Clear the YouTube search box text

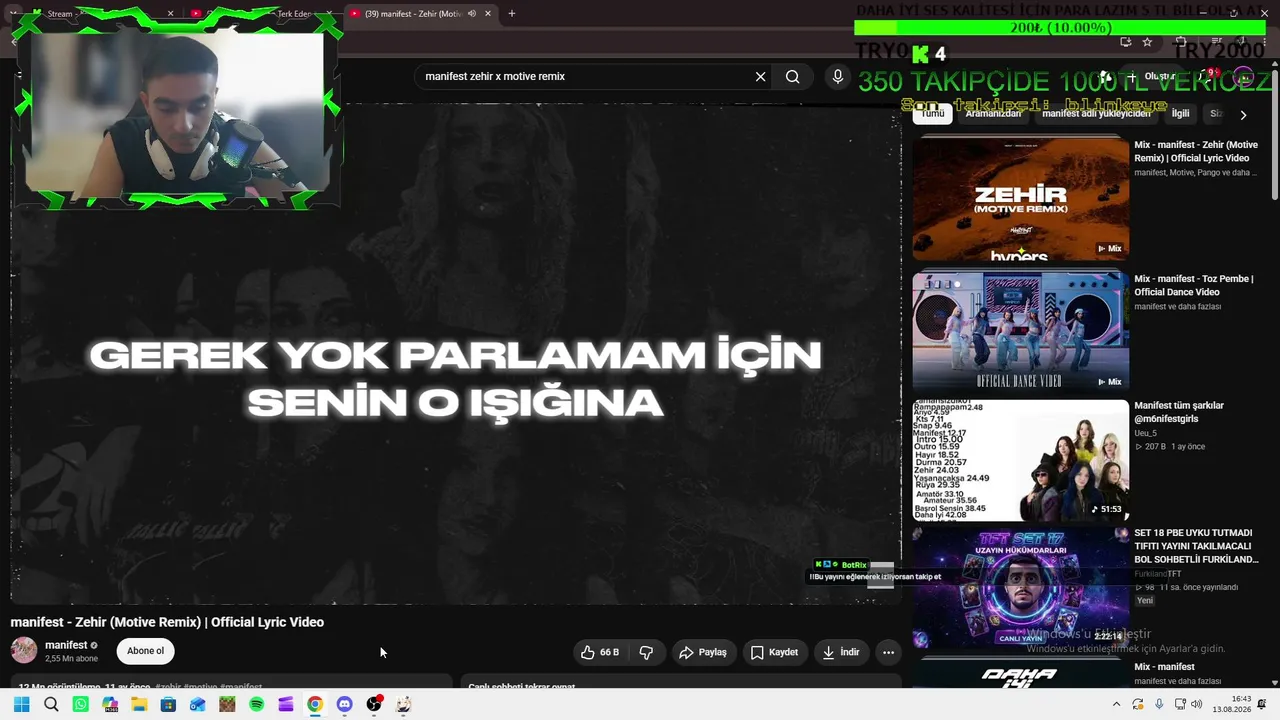760,77
